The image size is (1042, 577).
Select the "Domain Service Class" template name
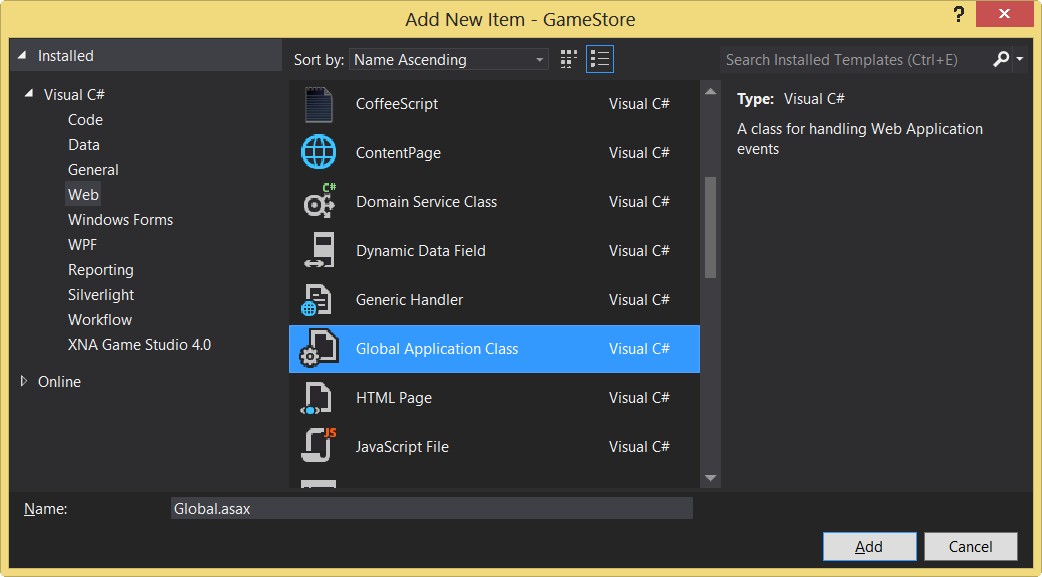427,201
